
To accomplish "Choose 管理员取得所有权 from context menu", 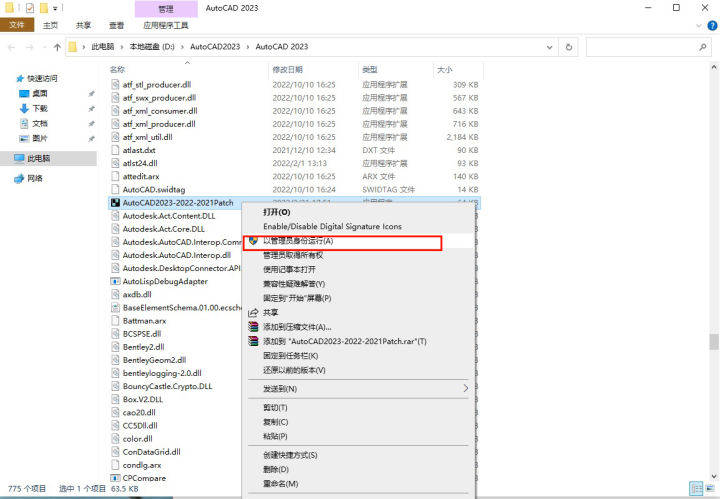I will tap(293, 255).
